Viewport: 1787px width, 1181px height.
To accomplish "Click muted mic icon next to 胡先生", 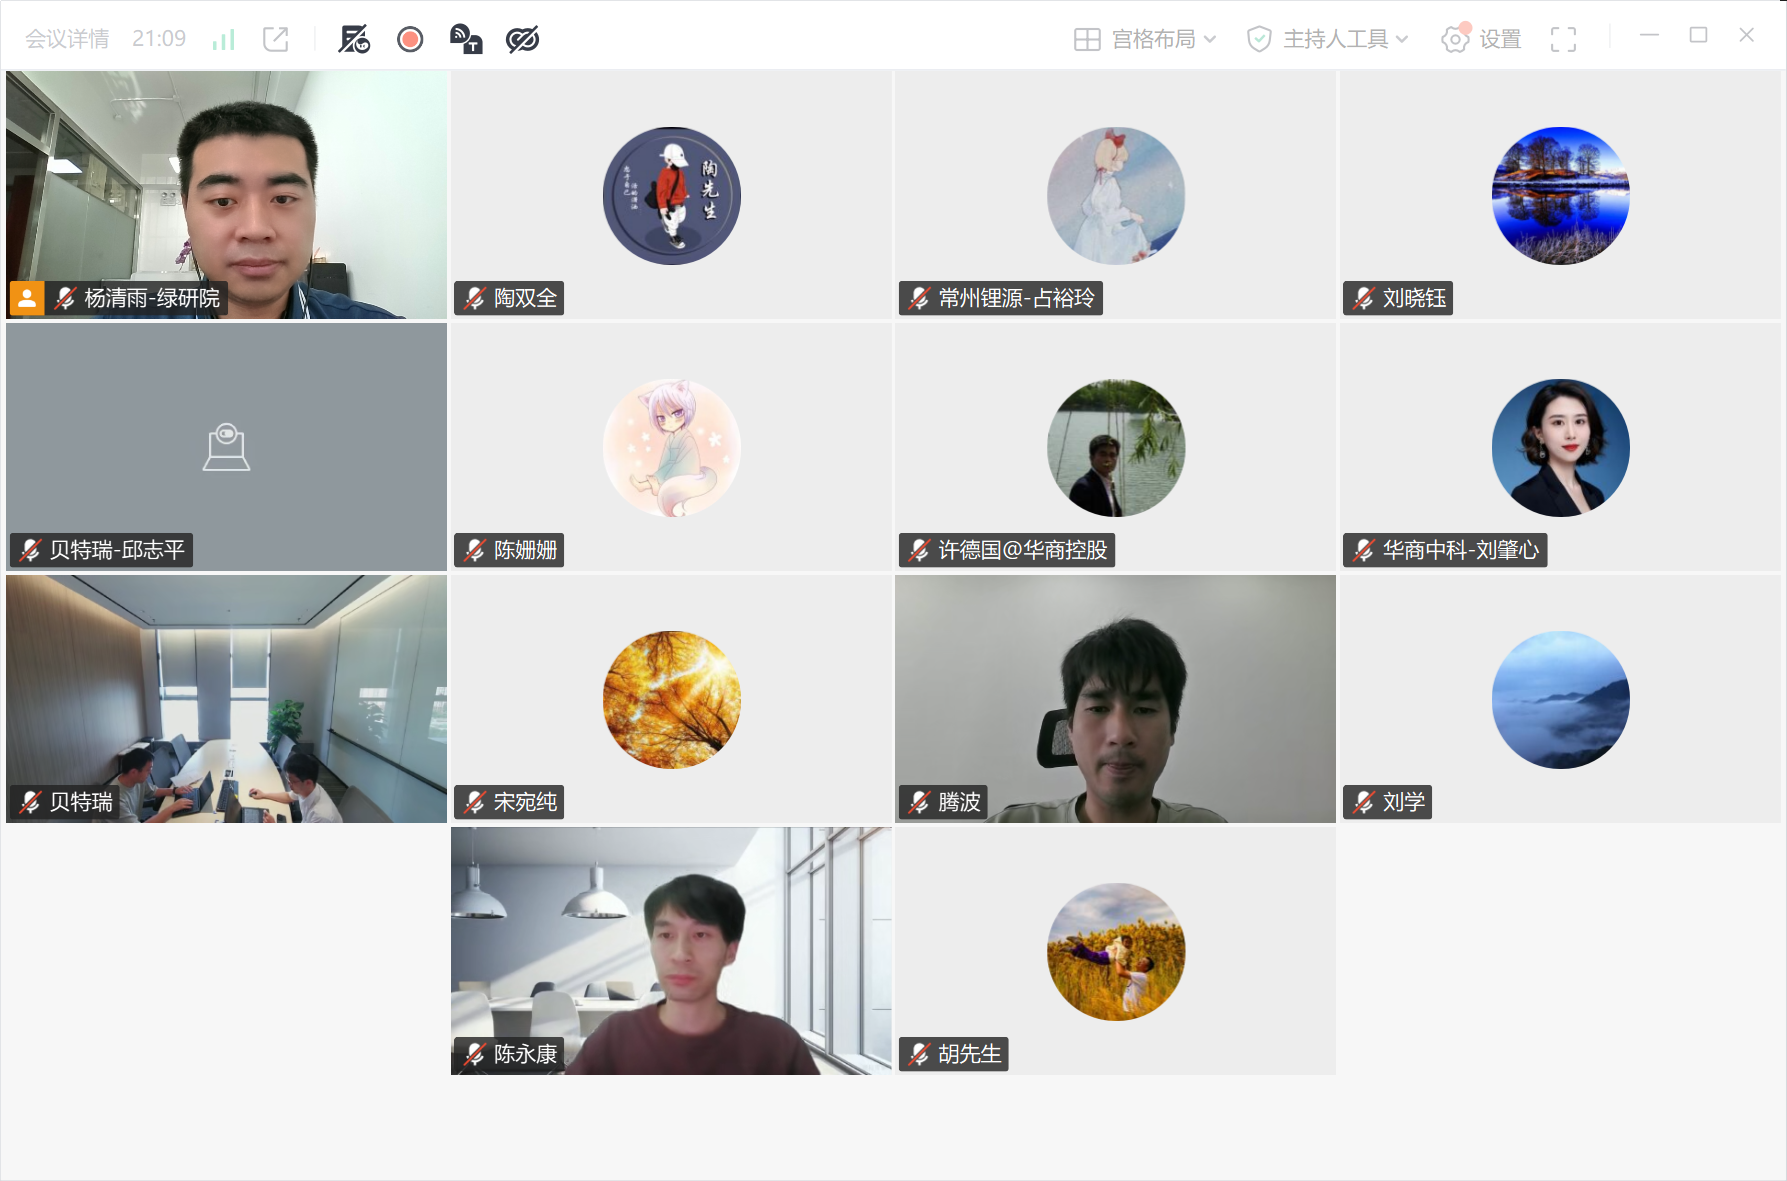I will pos(920,1054).
